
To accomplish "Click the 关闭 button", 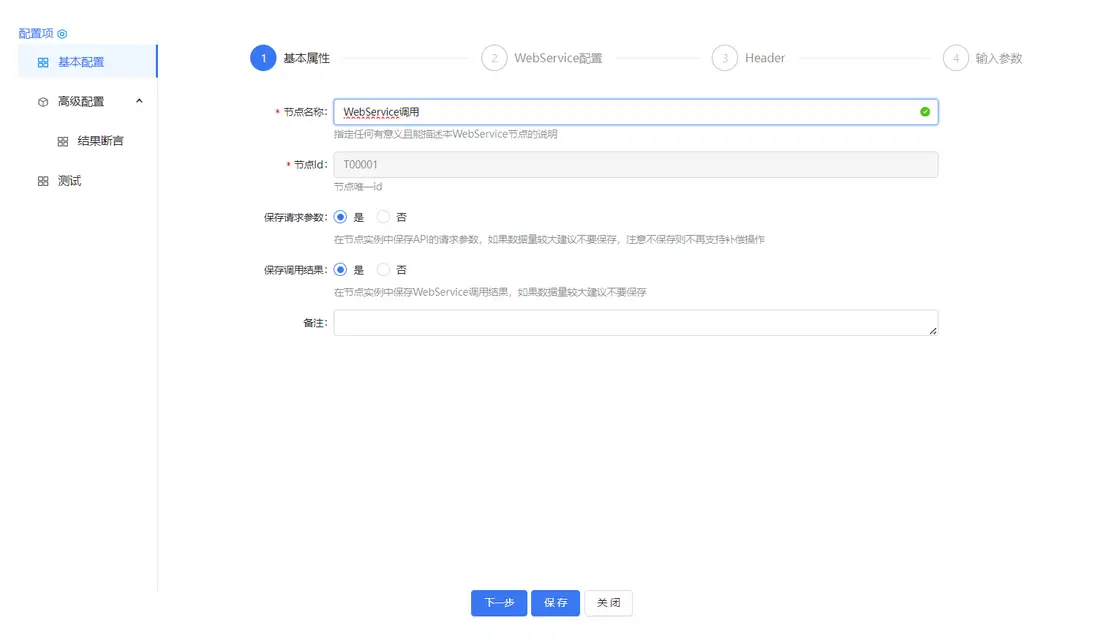I will click(608, 603).
